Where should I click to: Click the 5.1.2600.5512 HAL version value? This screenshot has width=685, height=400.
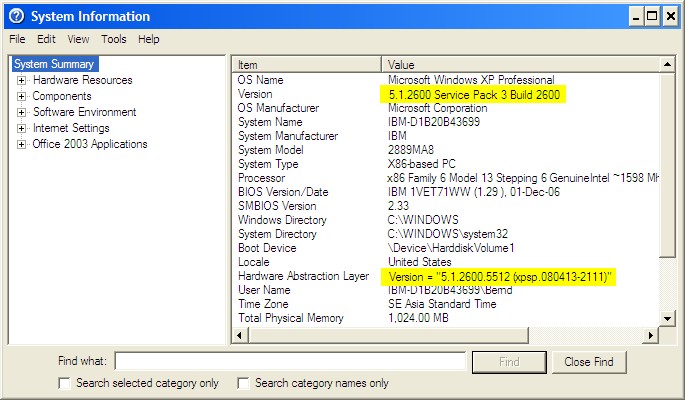[499, 277]
